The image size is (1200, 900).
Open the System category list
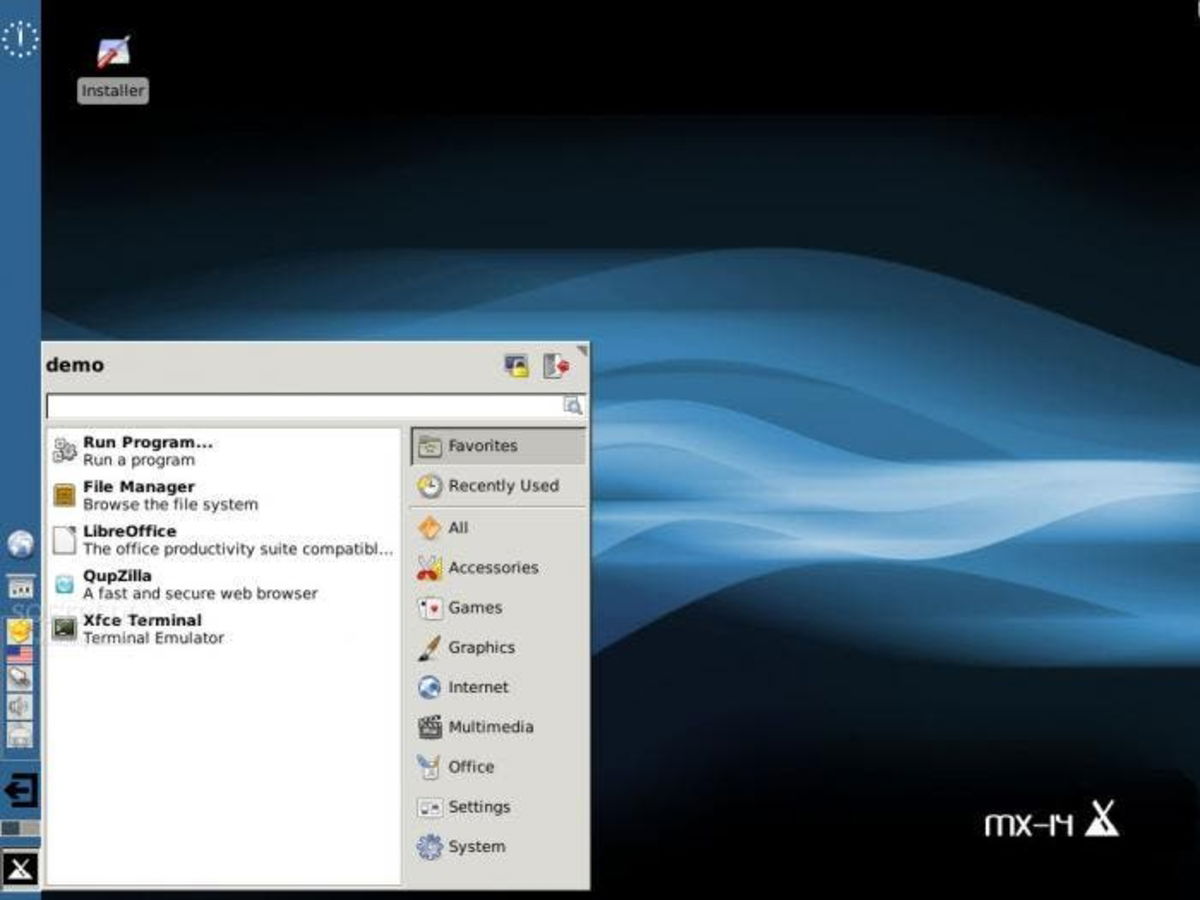point(475,846)
